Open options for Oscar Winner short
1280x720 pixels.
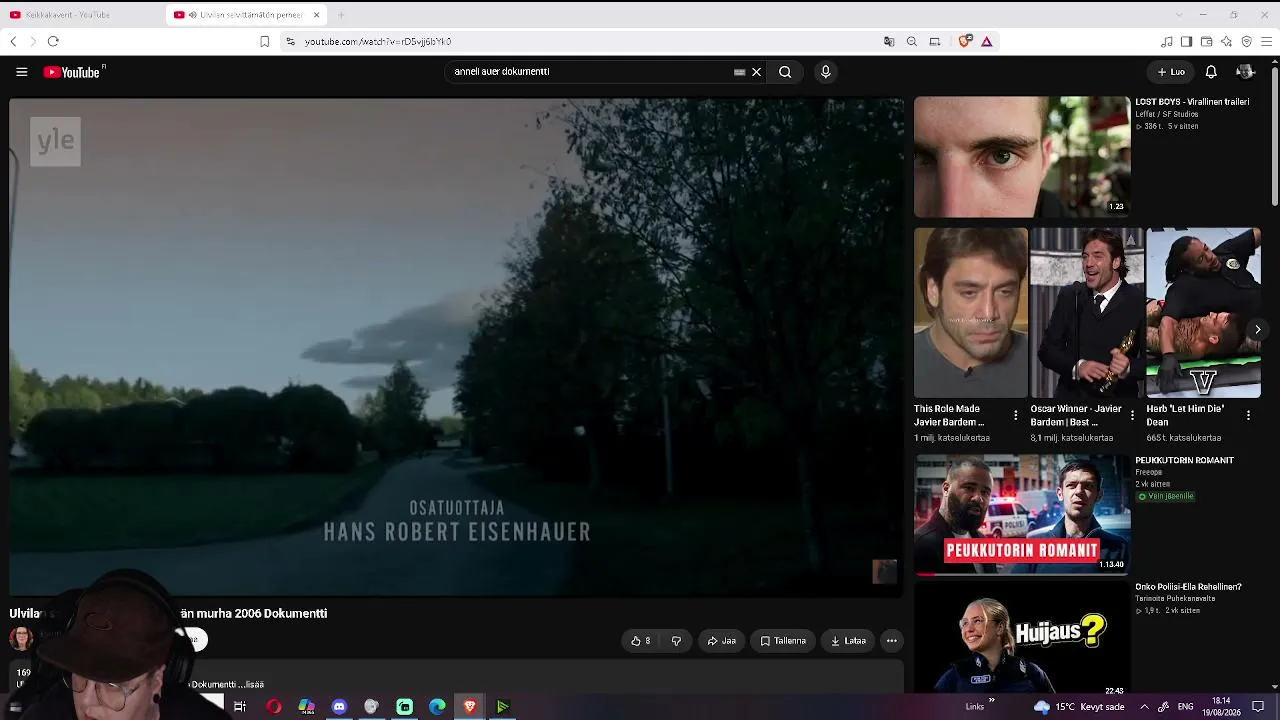pos(1132,415)
